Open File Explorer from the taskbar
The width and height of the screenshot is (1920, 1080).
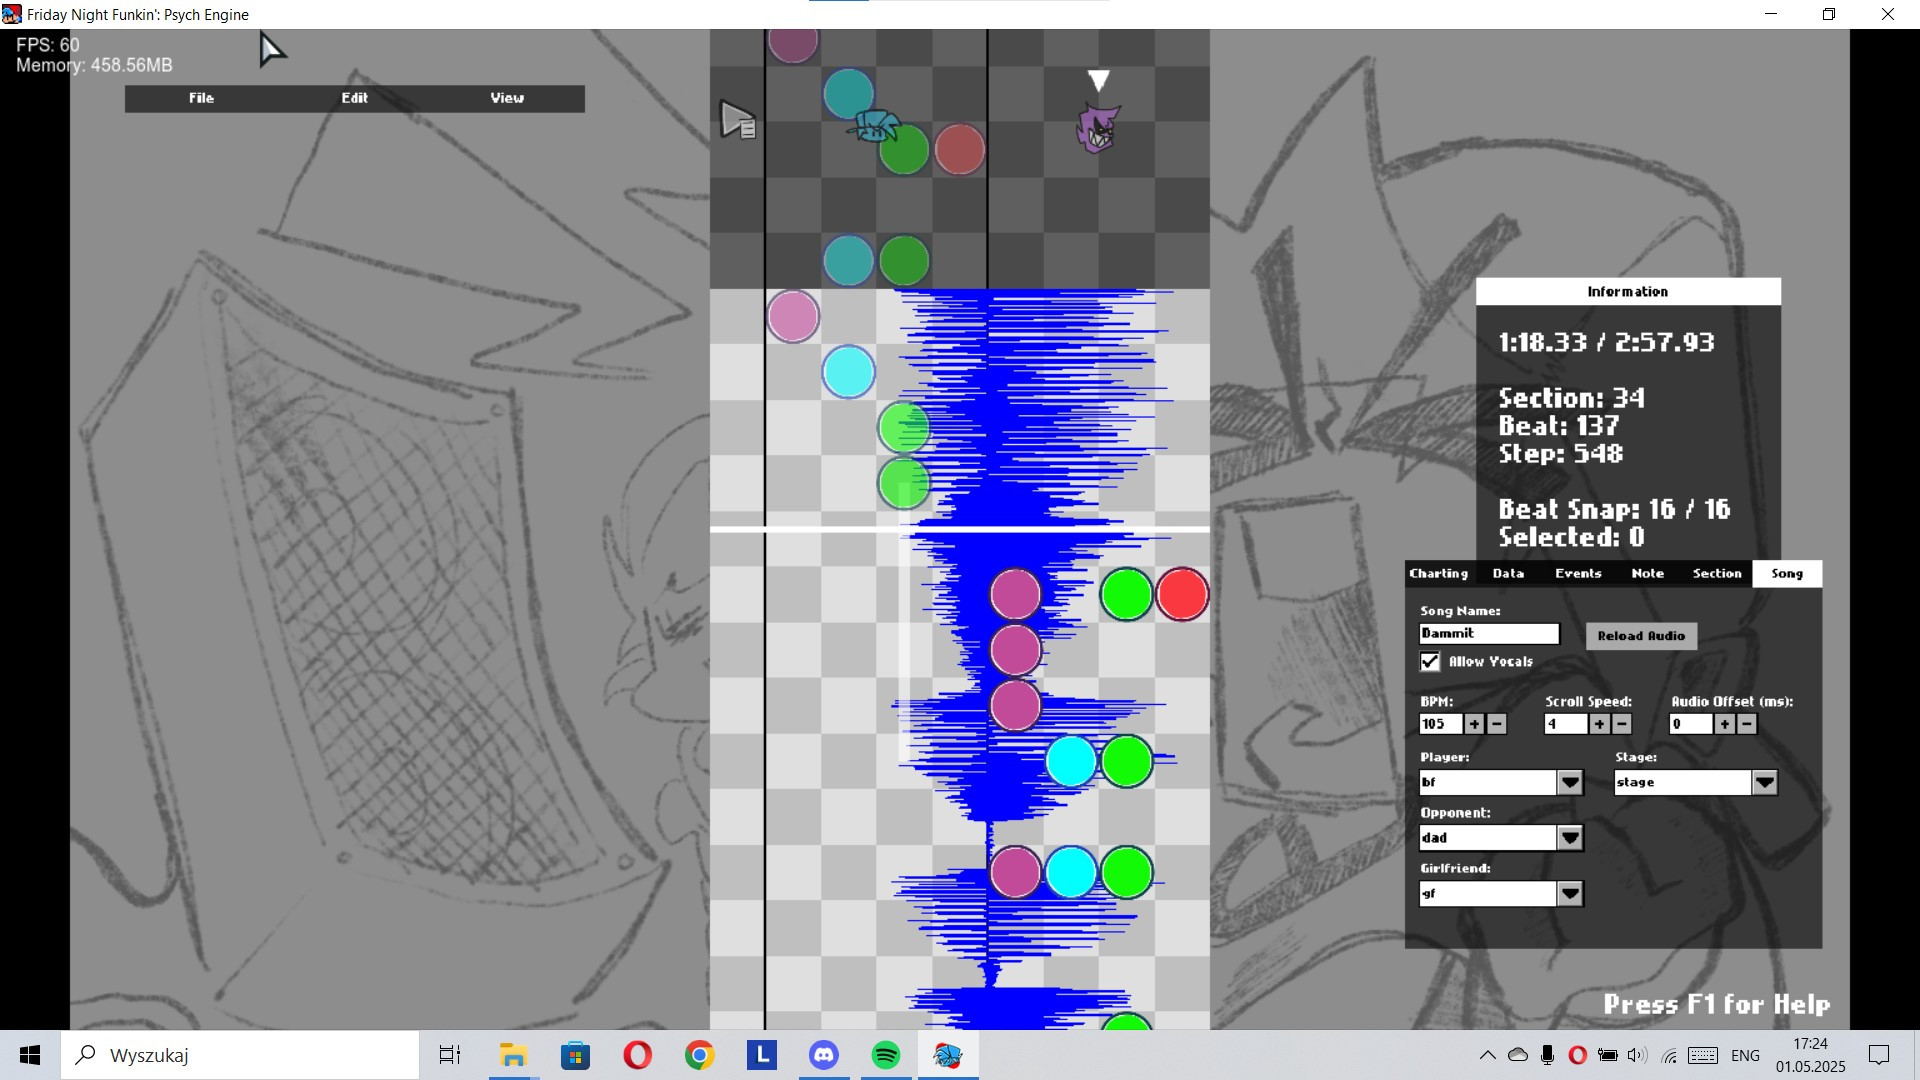(513, 1055)
